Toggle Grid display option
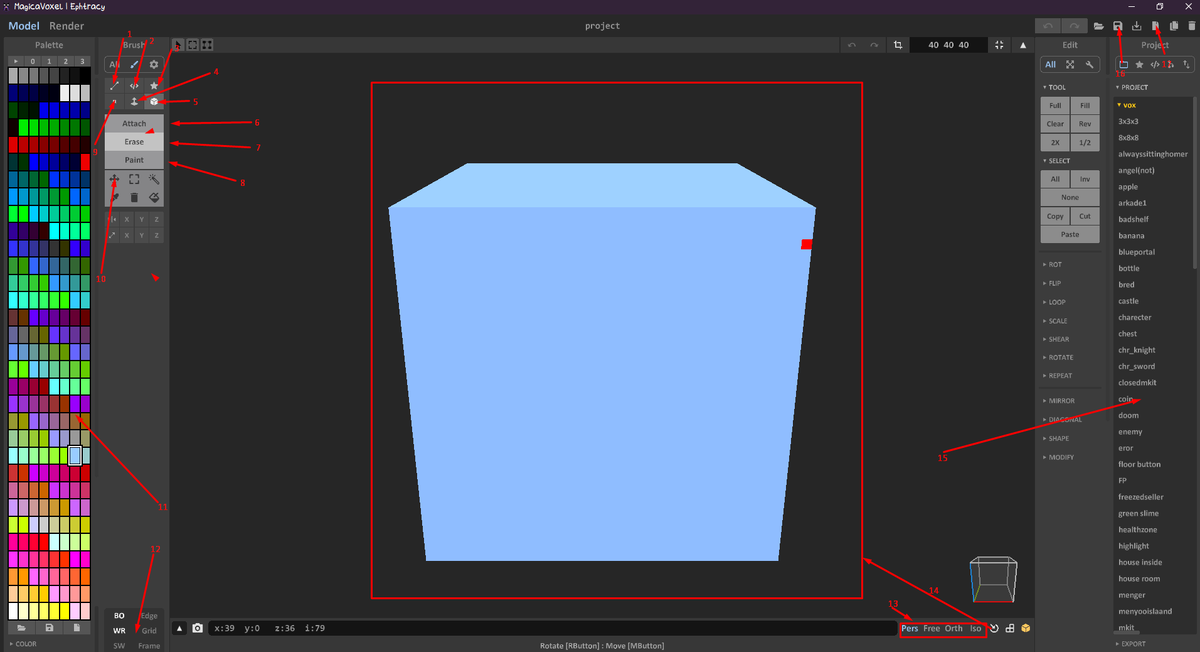Image resolution: width=1200 pixels, height=652 pixels. click(149, 631)
